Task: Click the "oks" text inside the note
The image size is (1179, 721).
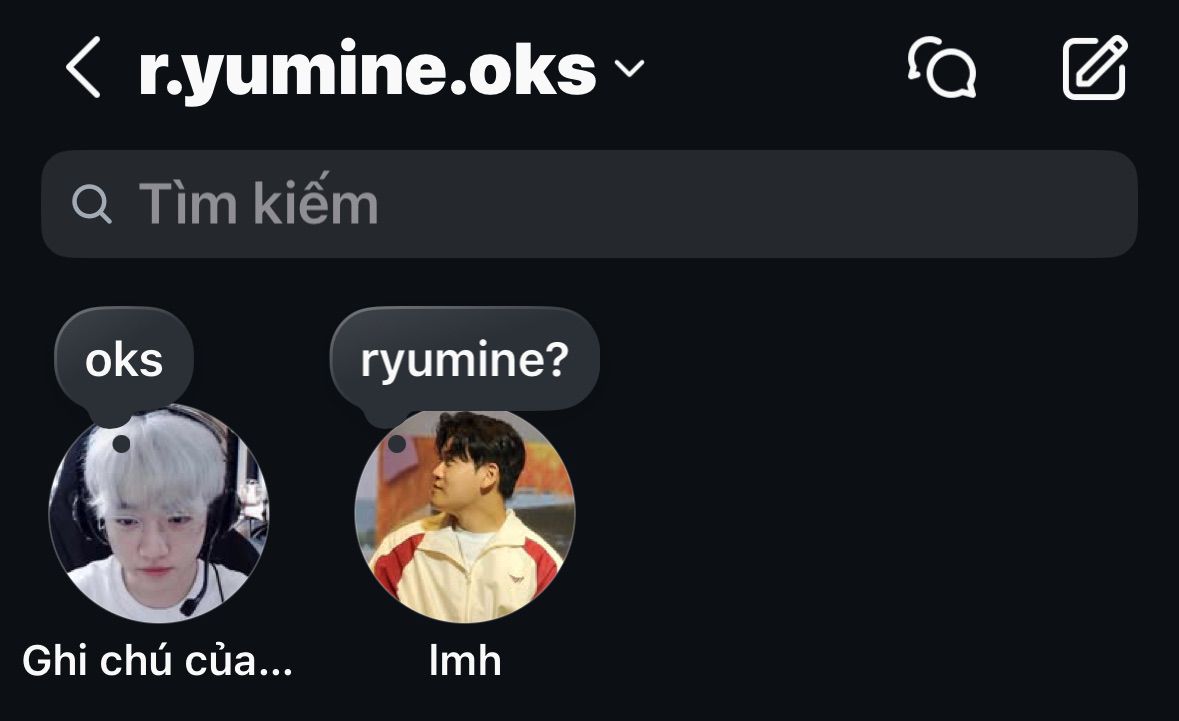Action: tap(124, 360)
